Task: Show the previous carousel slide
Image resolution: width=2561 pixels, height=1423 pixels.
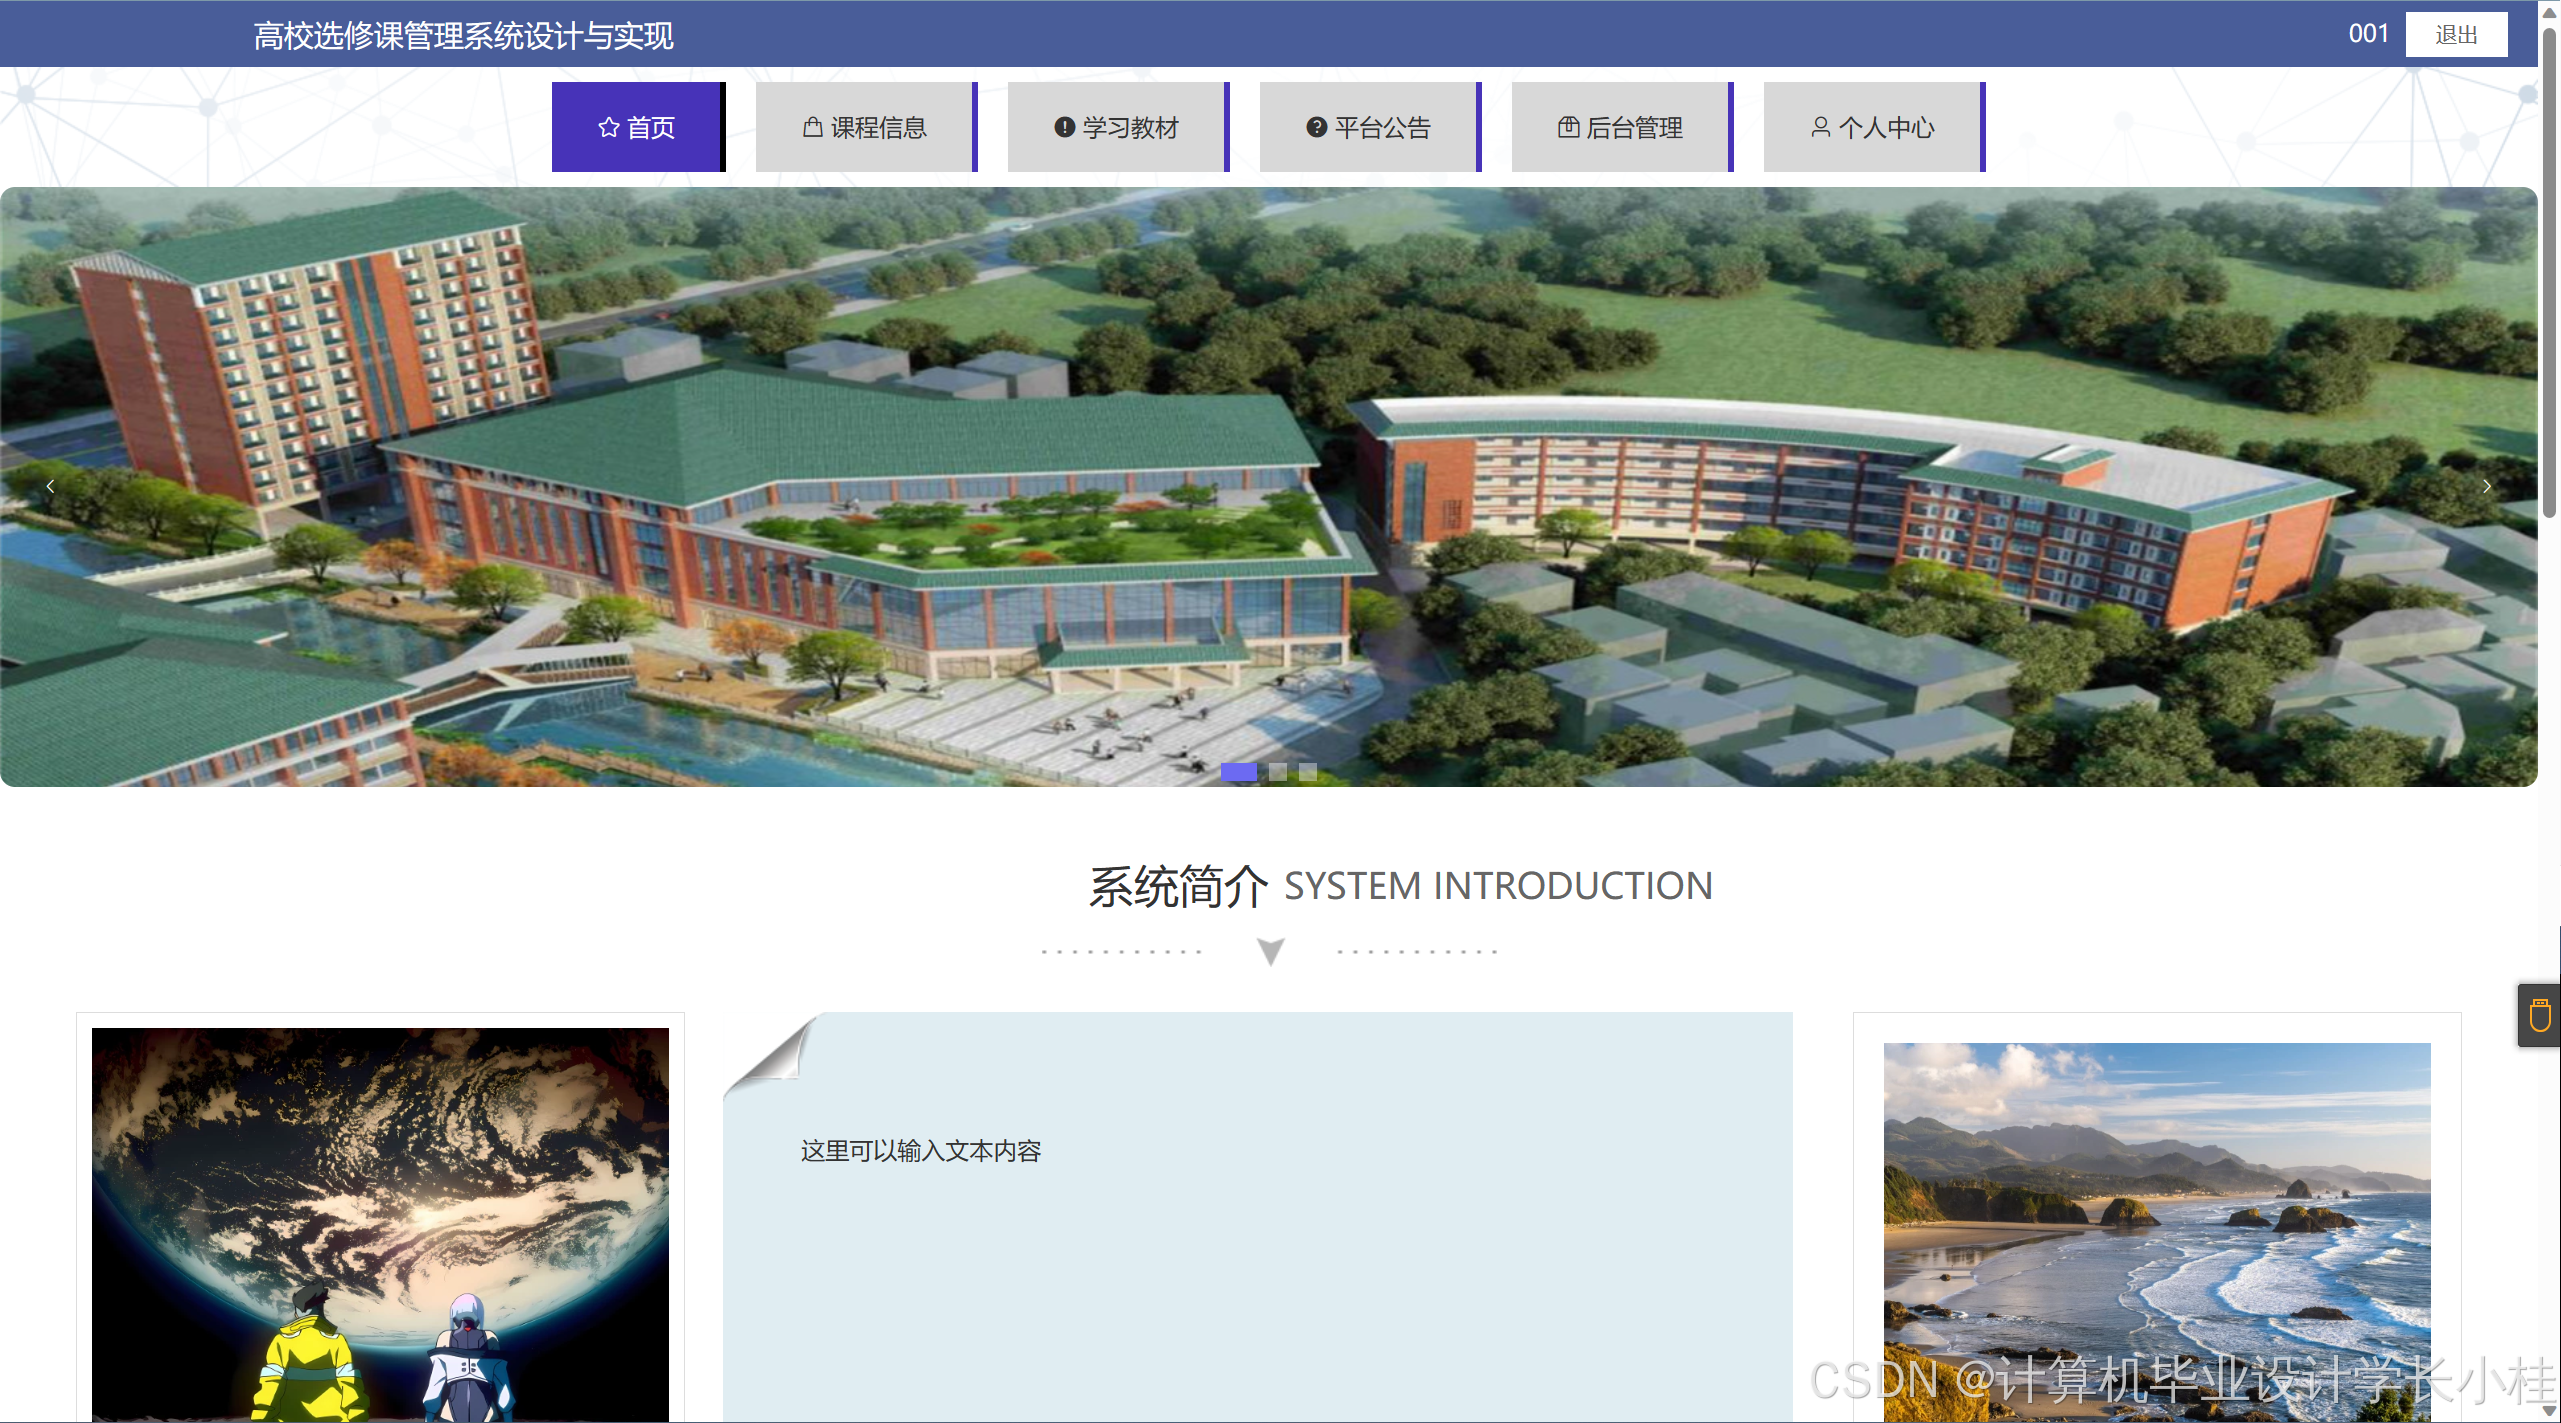Action: click(x=50, y=487)
